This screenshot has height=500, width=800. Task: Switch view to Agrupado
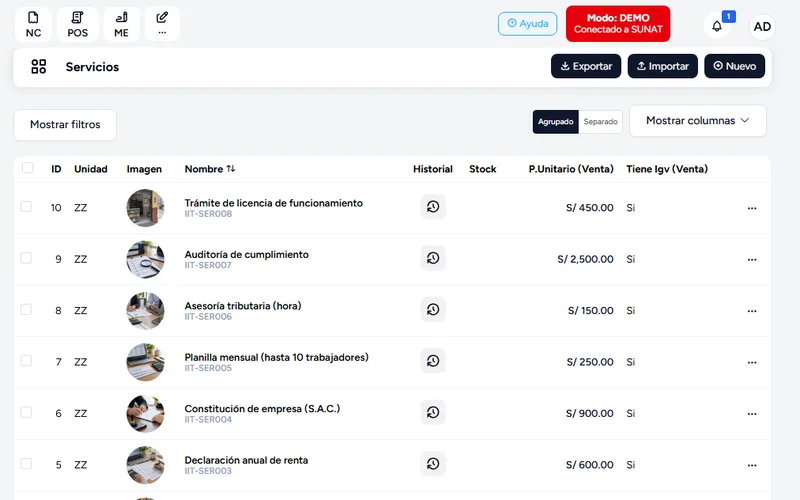point(556,122)
